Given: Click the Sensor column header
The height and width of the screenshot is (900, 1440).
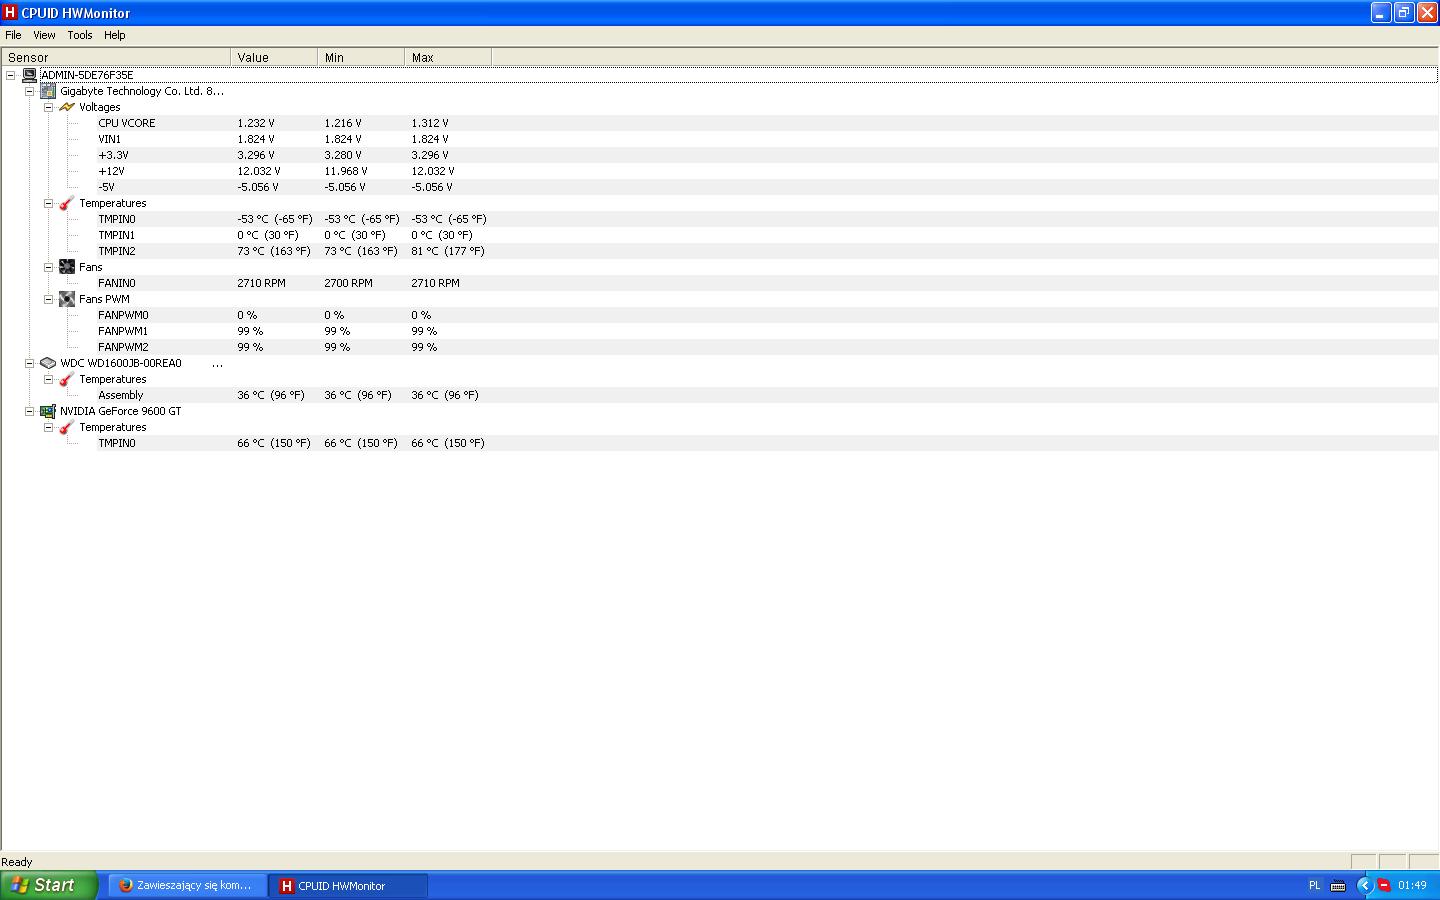Looking at the screenshot, I should tap(116, 57).
